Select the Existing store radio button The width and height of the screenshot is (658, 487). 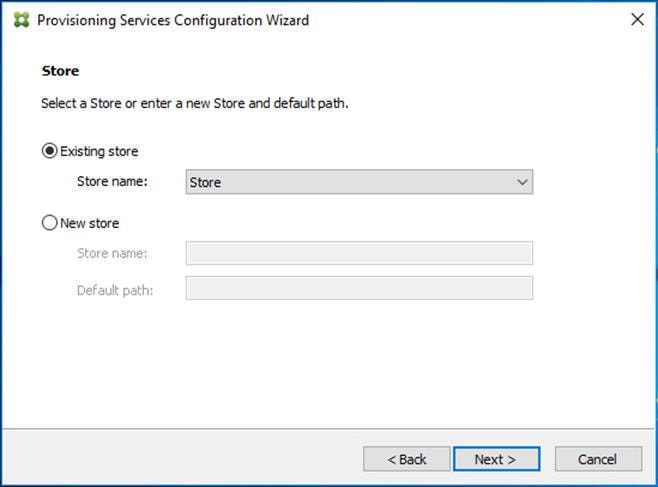pyautogui.click(x=50, y=151)
